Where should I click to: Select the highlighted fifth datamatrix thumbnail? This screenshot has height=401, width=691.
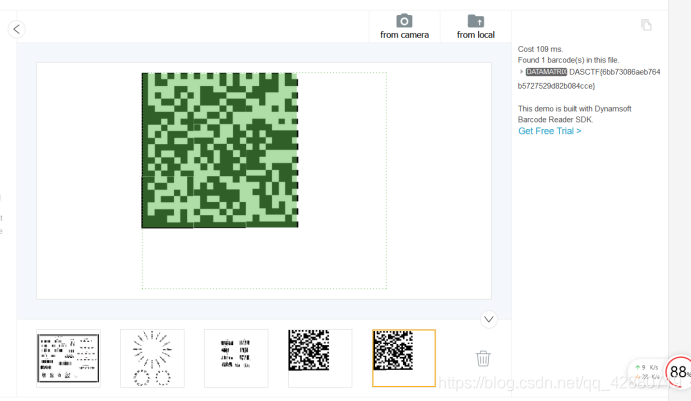(x=404, y=358)
